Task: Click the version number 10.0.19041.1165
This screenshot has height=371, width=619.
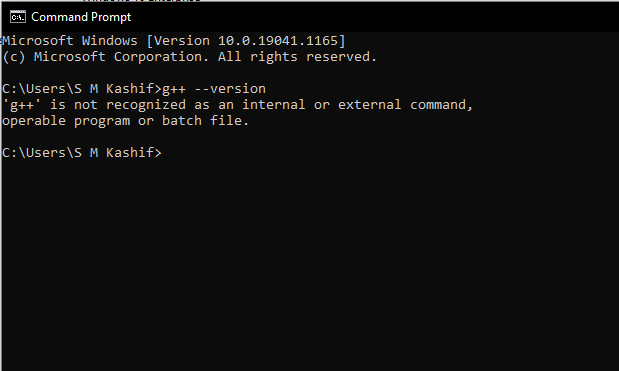Action: click(279, 41)
